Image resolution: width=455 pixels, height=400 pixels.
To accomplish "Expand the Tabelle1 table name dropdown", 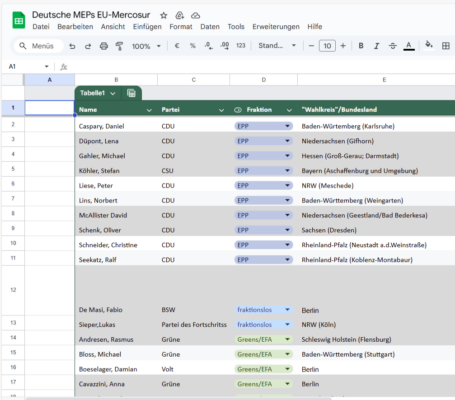I will (x=113, y=93).
